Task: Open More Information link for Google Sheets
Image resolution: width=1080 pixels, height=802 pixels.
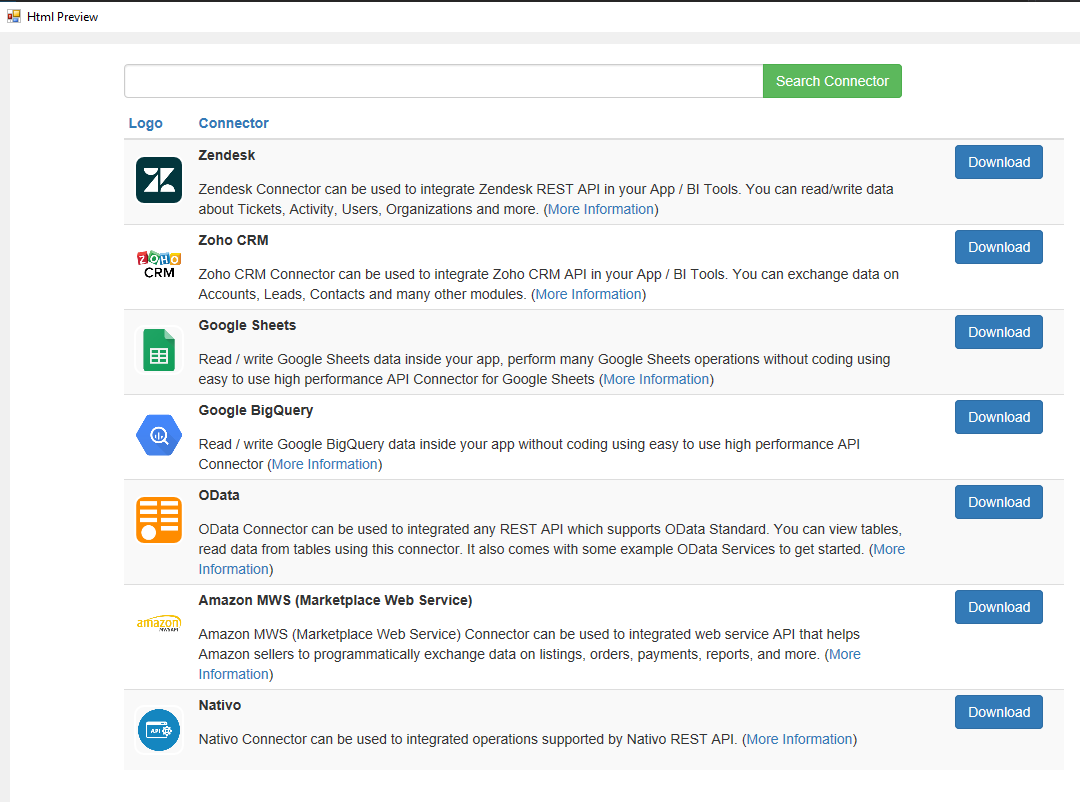Action: click(656, 379)
